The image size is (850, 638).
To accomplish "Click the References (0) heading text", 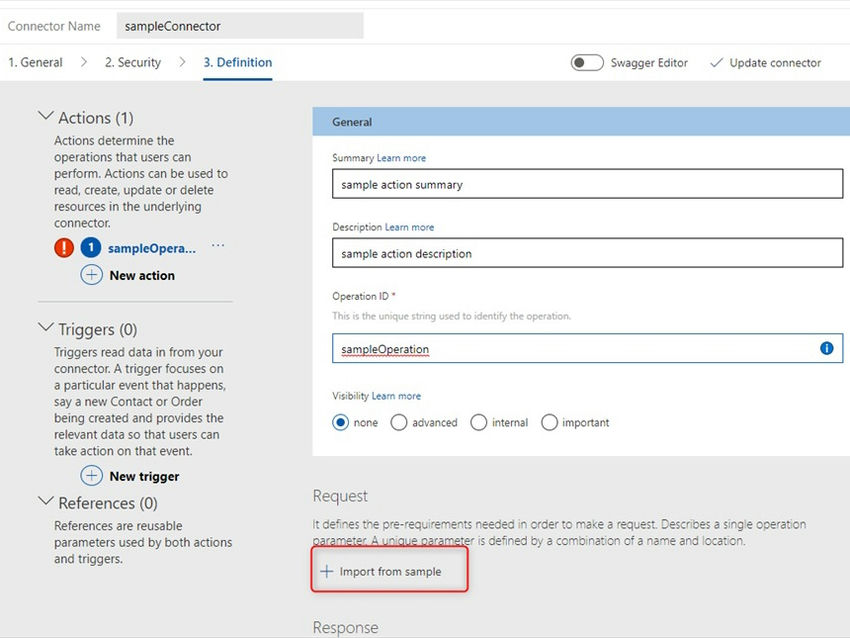I will [108, 503].
